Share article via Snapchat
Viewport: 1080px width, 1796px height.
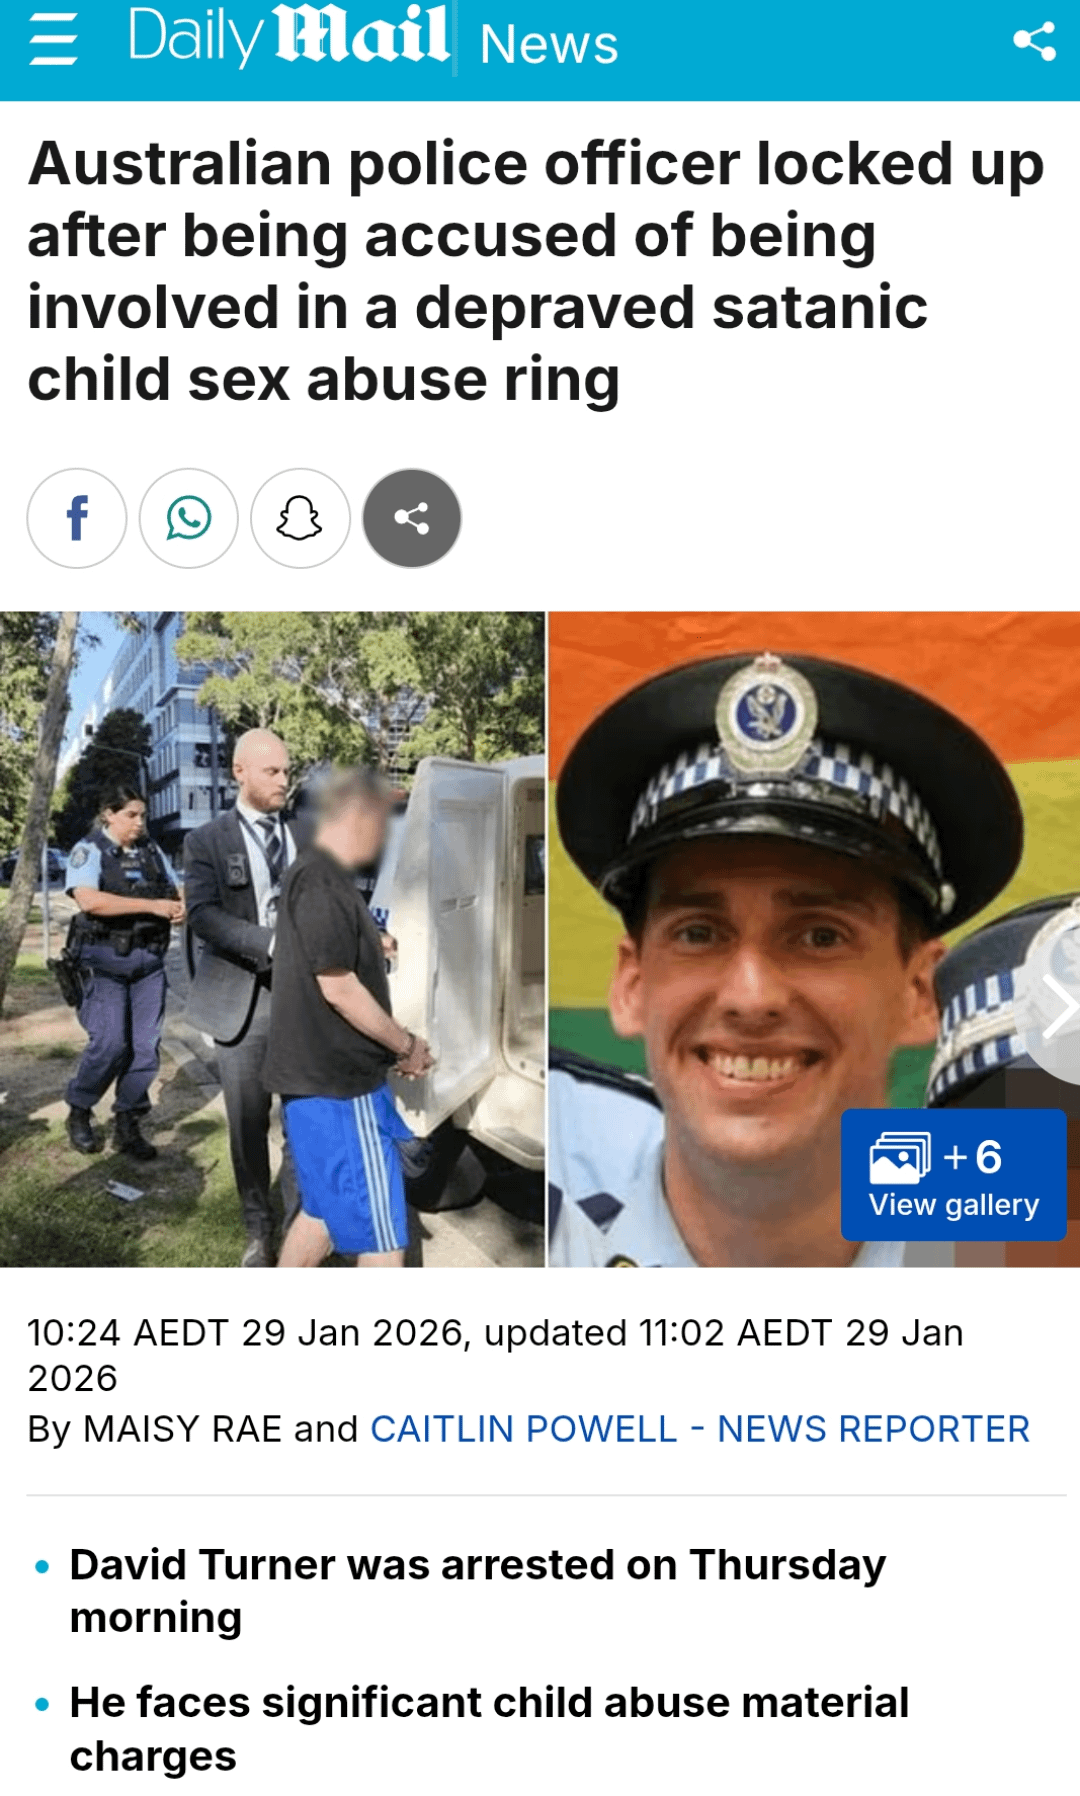click(300, 518)
